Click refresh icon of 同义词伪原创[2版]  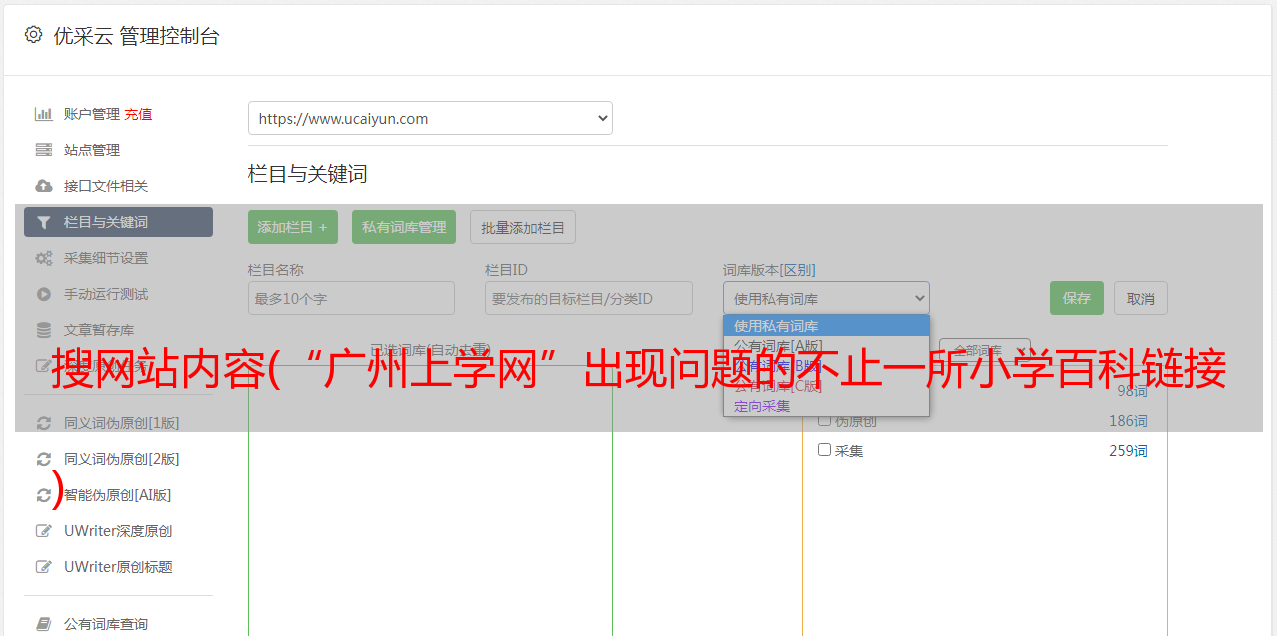[x=43, y=459]
